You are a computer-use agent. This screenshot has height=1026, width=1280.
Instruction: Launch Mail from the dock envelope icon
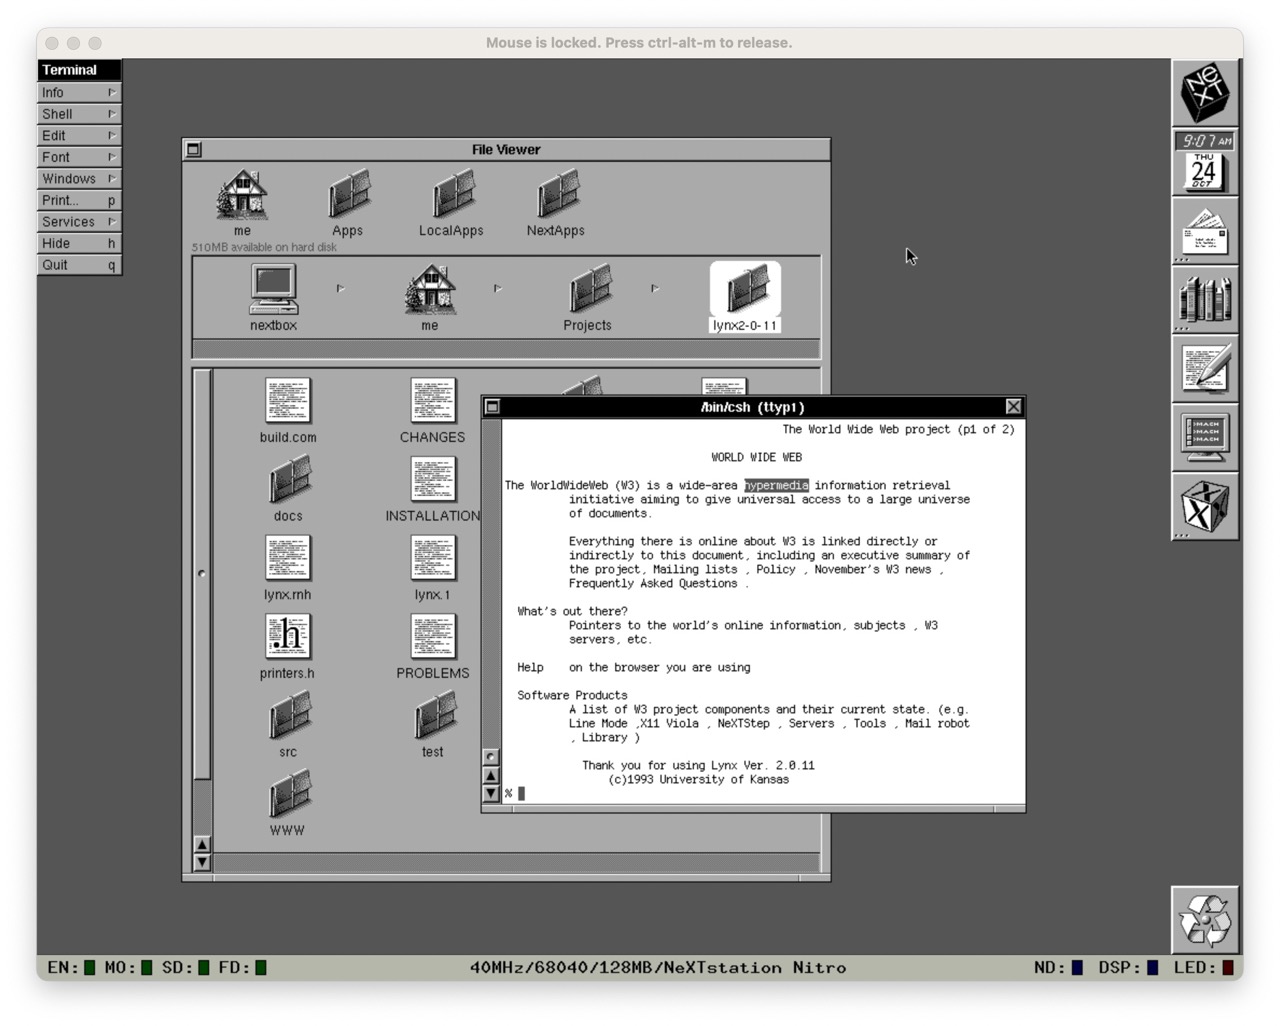1205,231
